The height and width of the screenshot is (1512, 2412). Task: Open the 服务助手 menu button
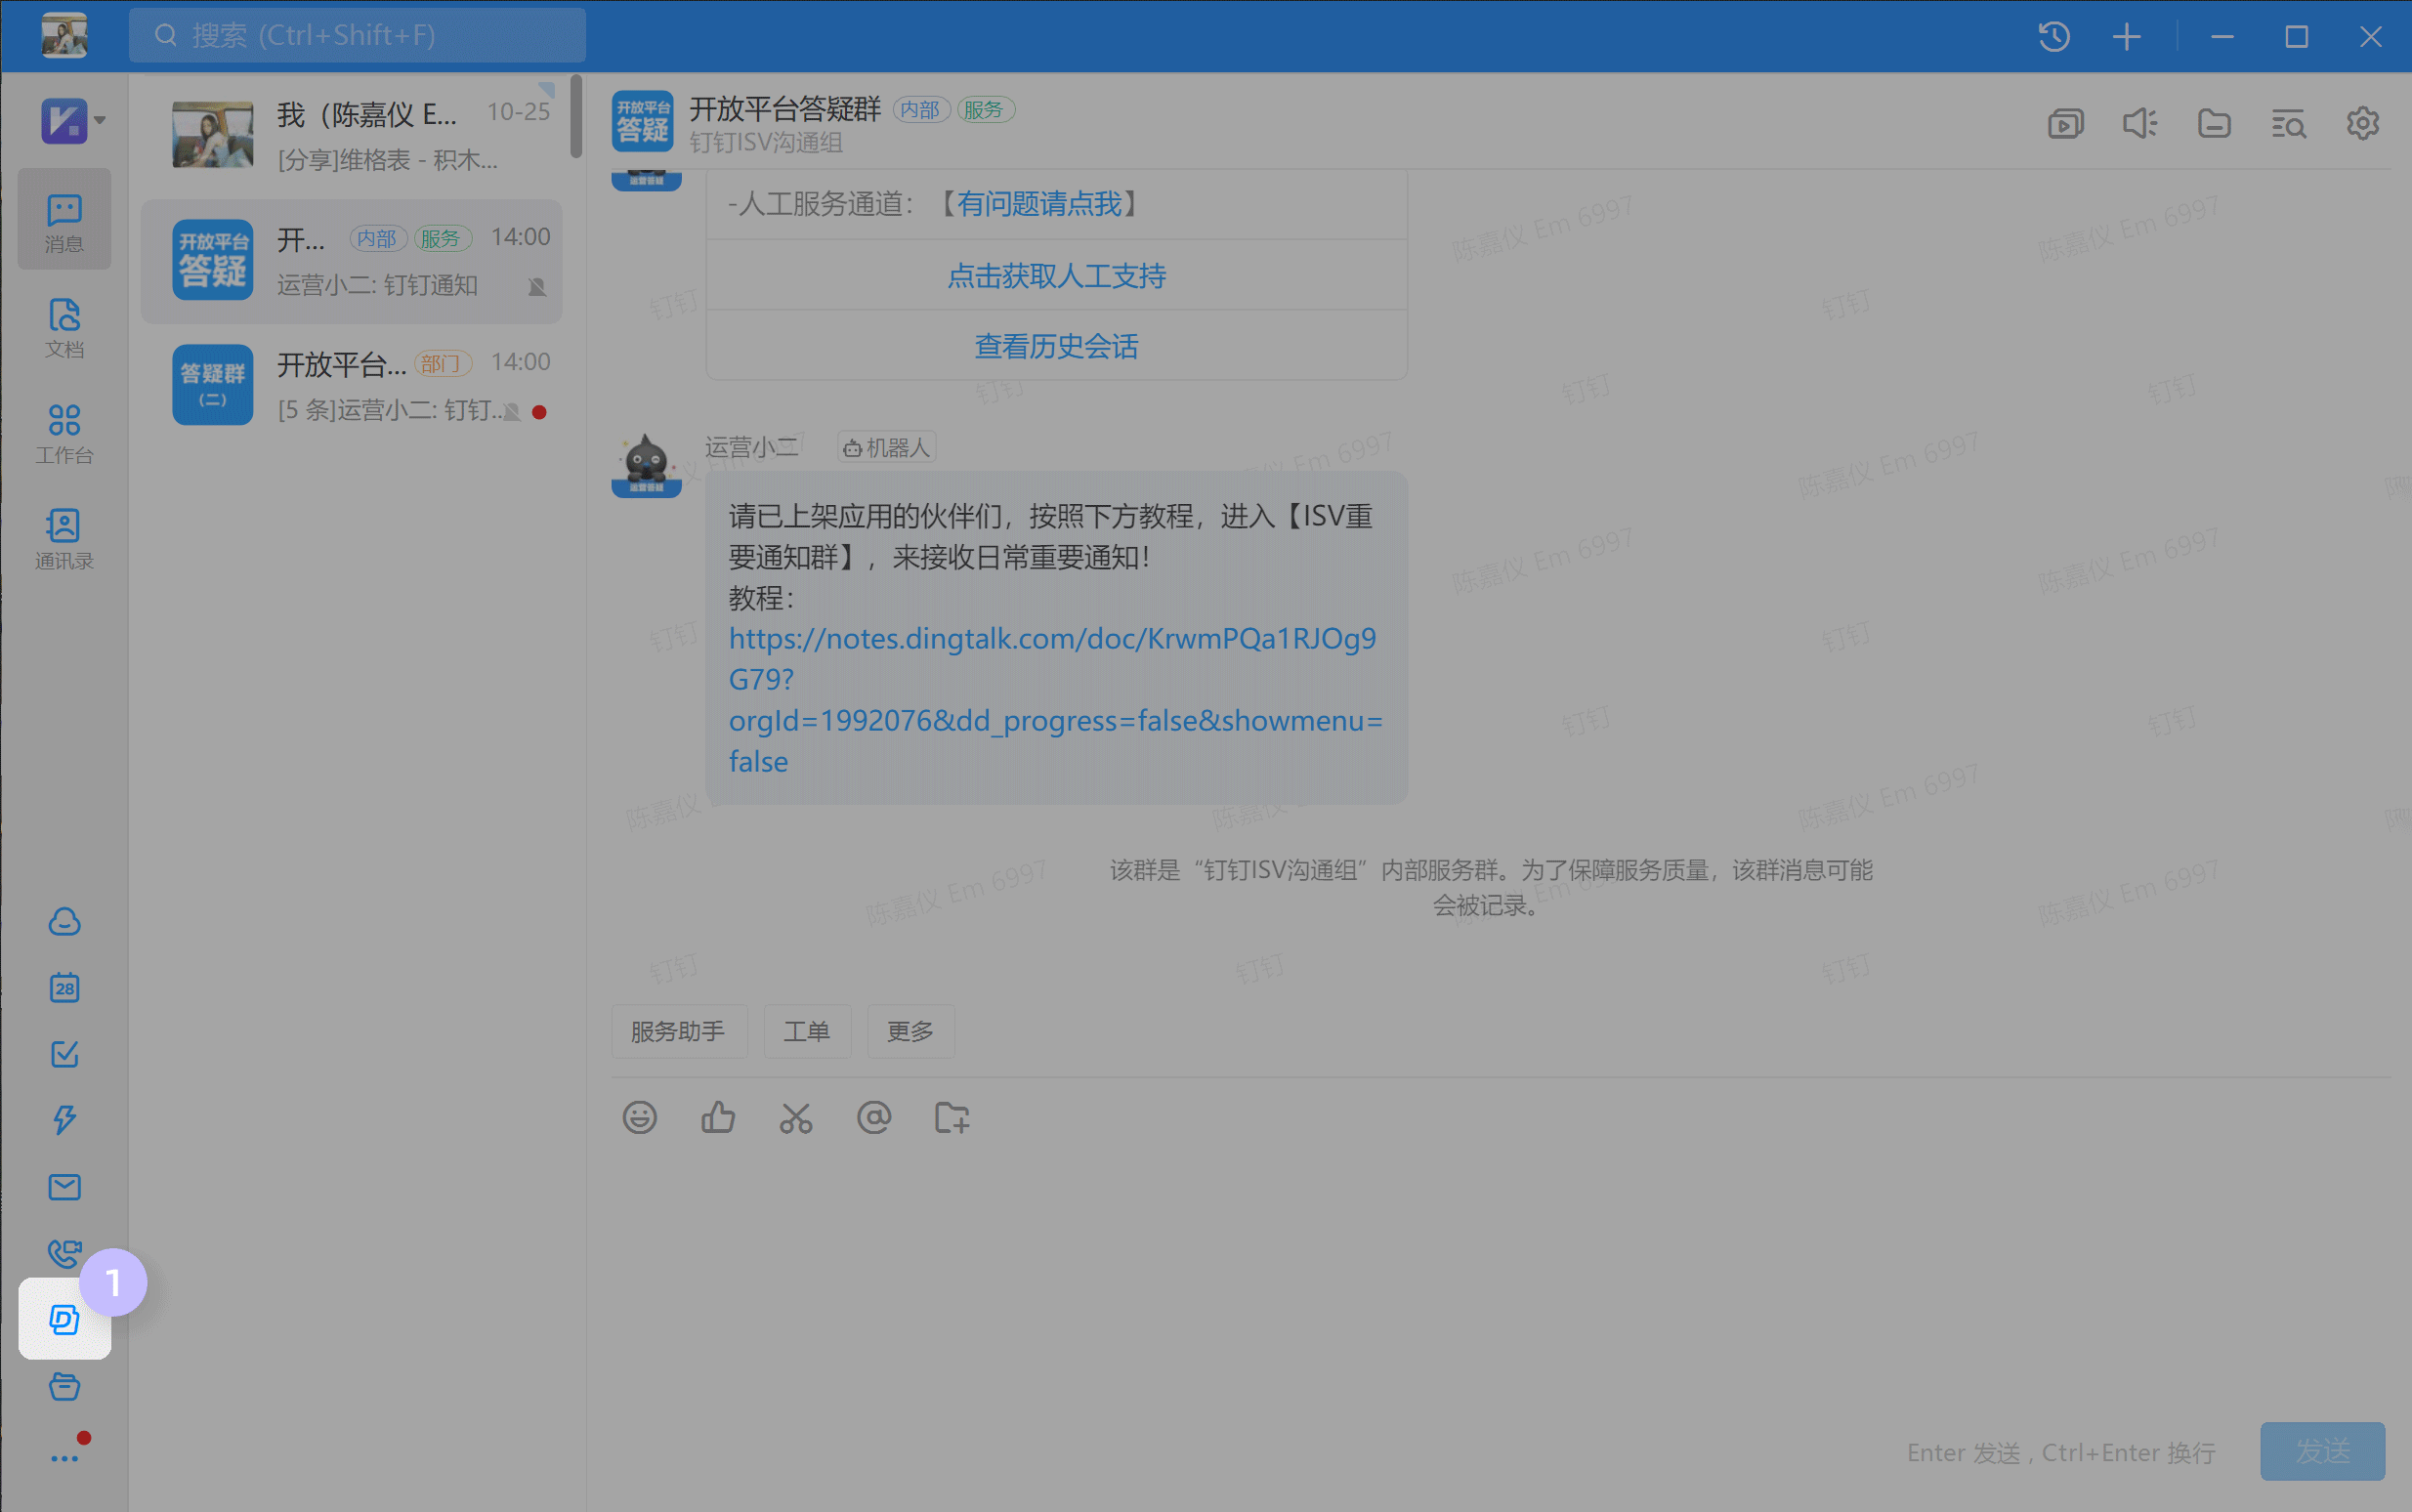click(x=678, y=1031)
